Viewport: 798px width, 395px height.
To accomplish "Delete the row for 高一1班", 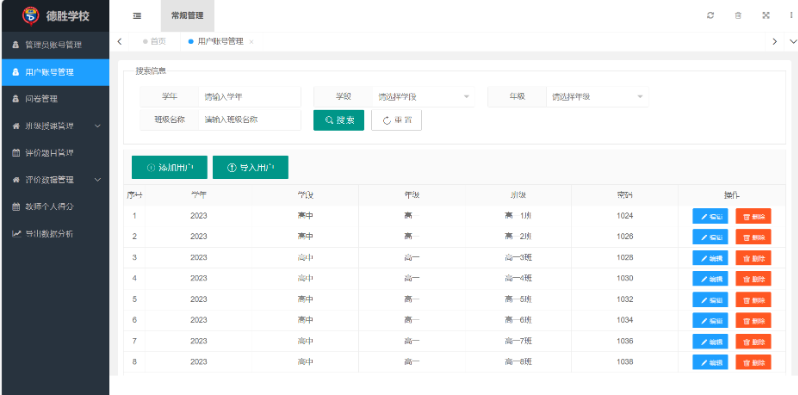I will [753, 216].
